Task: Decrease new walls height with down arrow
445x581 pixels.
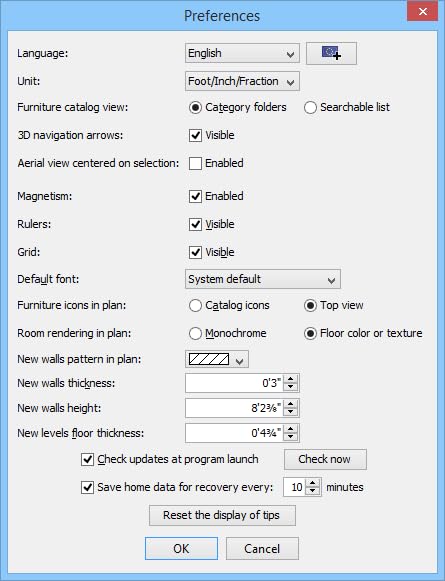Action: point(290,412)
